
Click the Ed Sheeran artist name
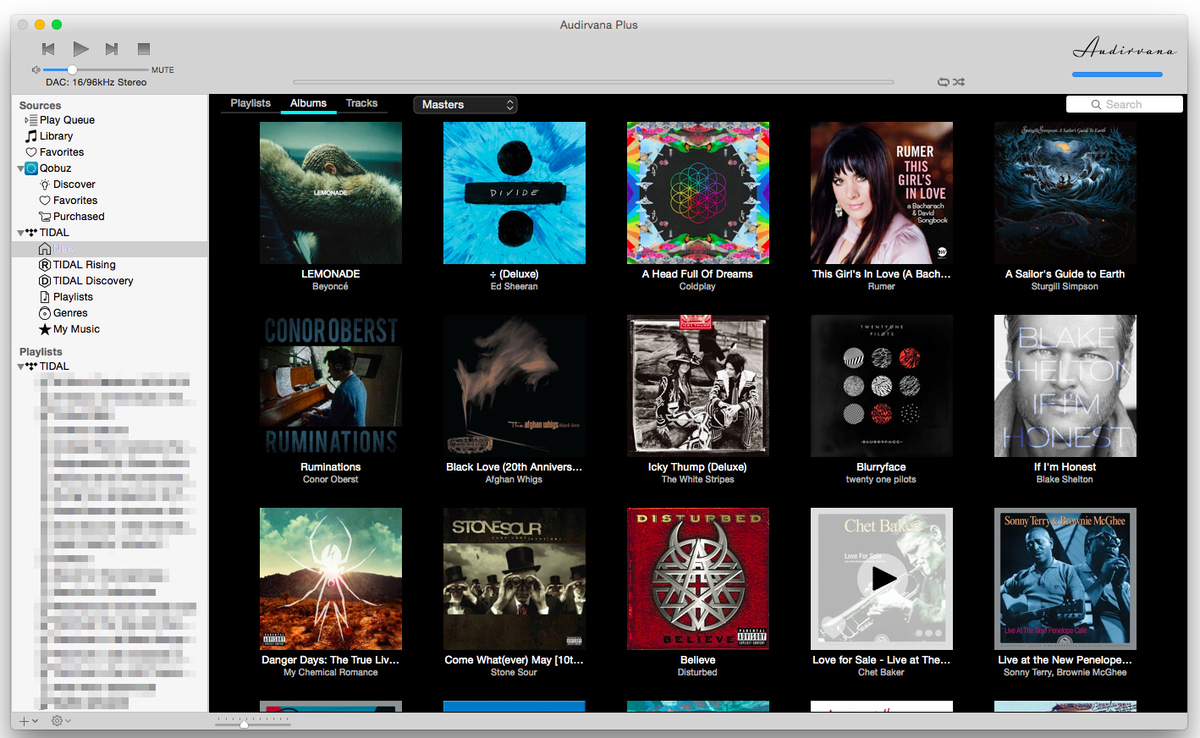[514, 286]
